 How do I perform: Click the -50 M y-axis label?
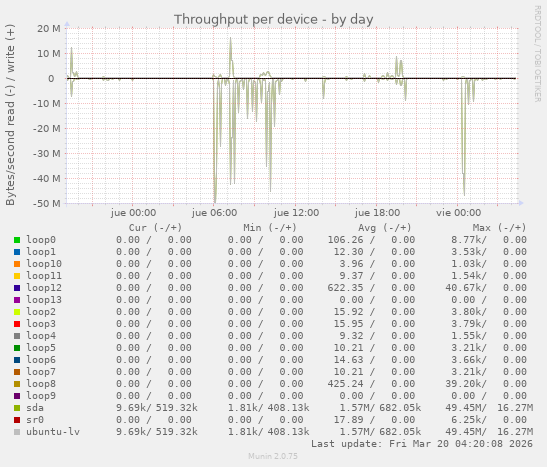47,203
